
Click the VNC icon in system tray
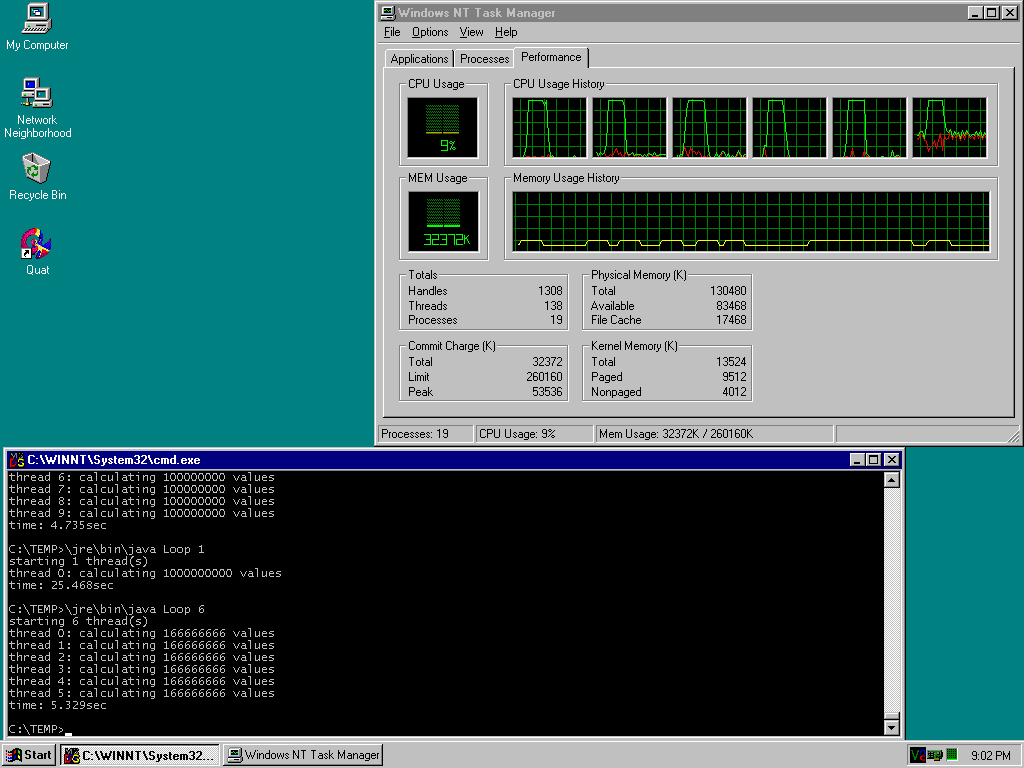point(917,755)
